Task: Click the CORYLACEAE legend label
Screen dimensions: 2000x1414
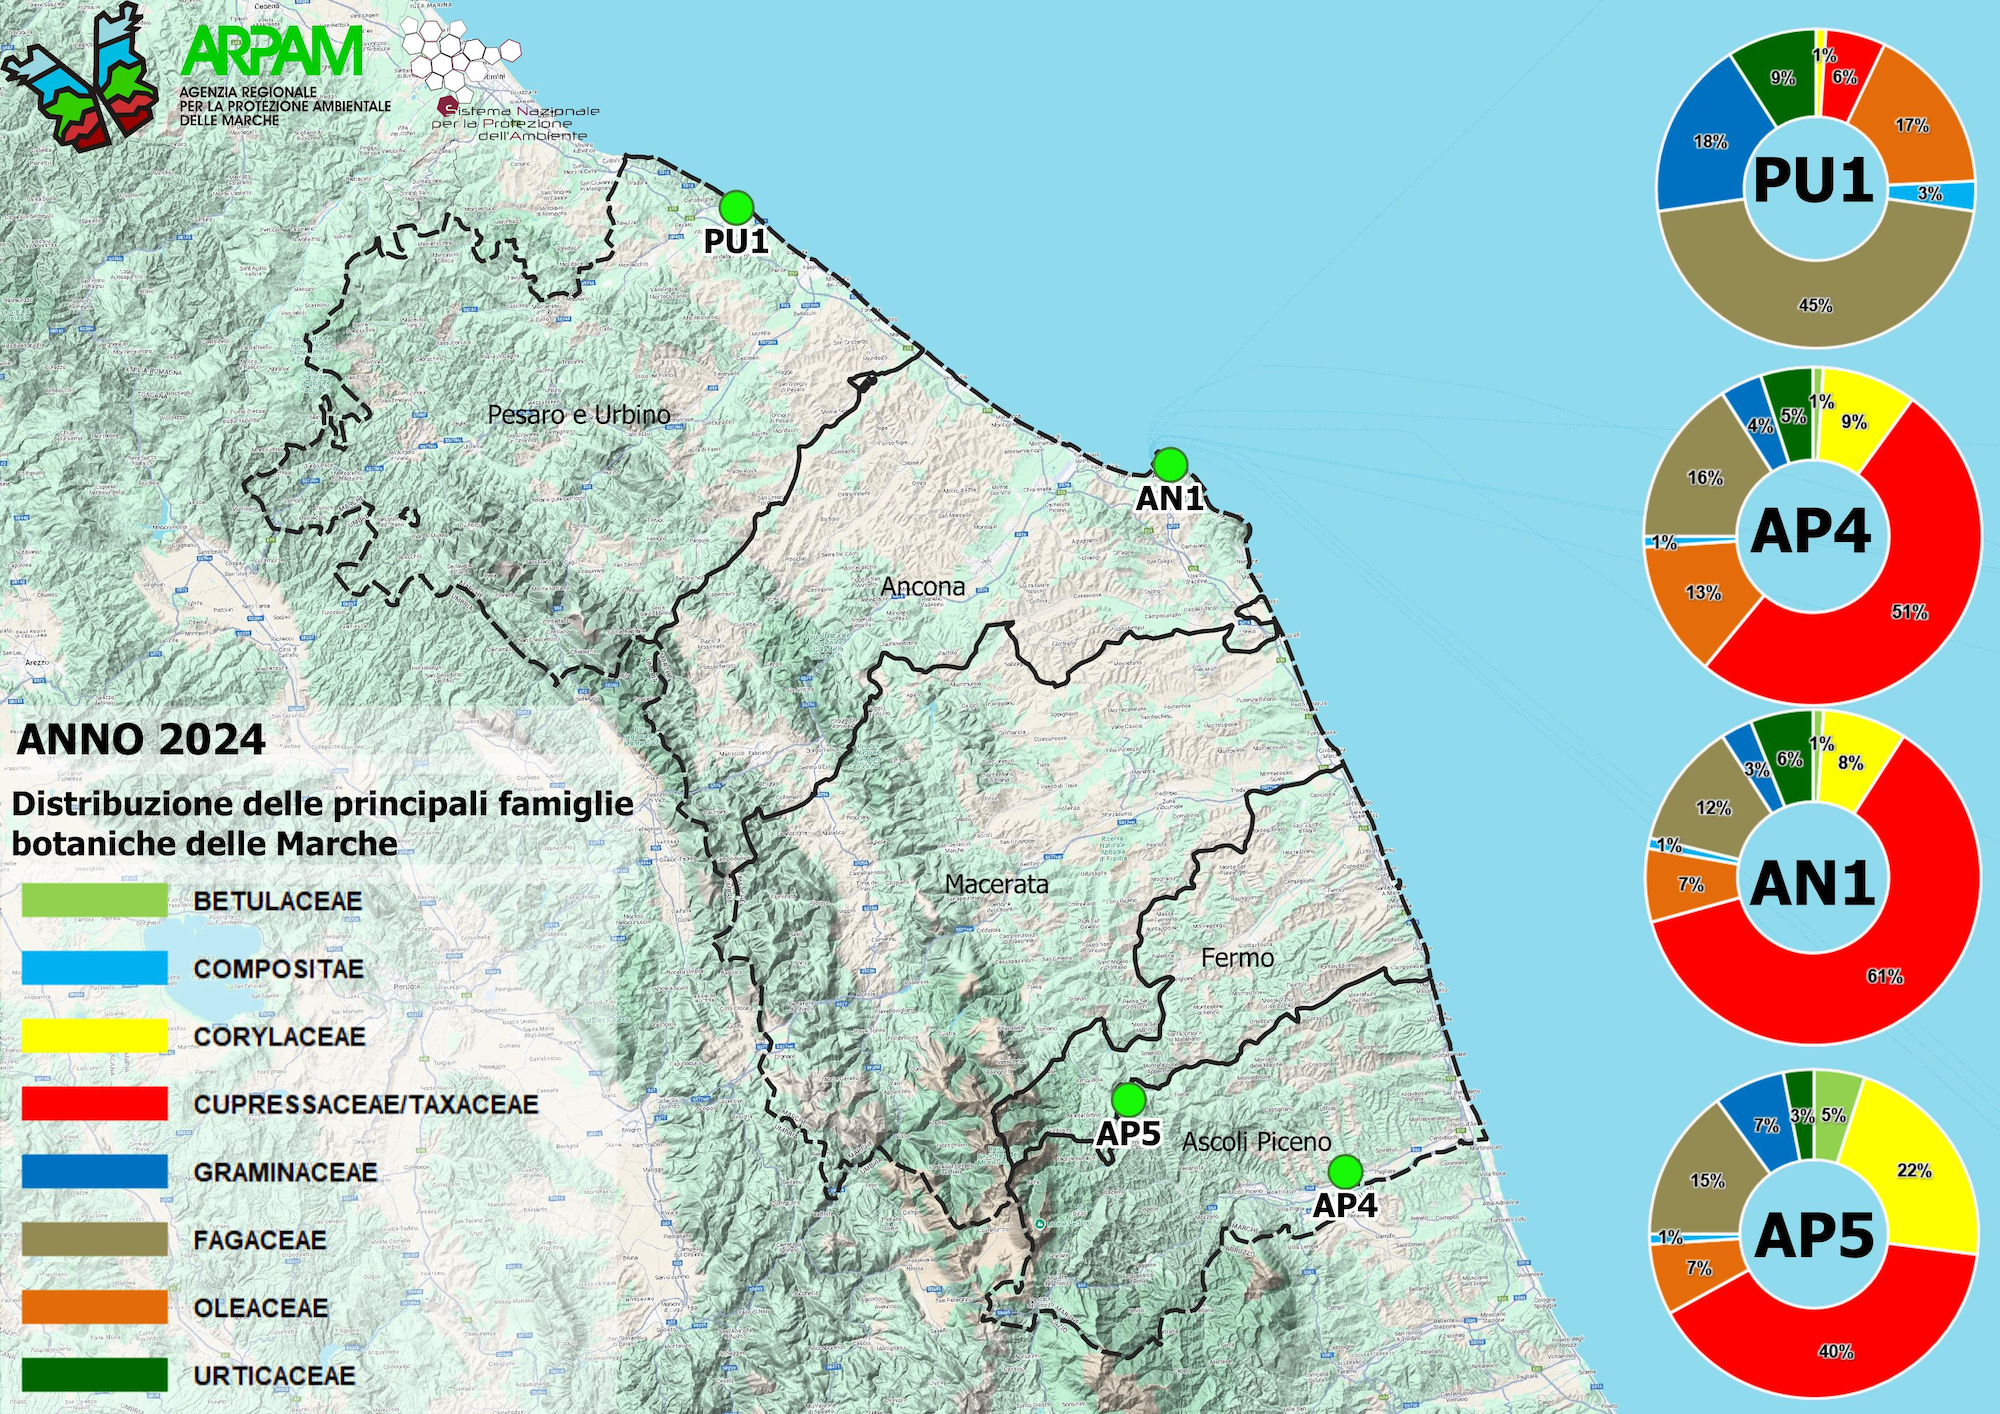Action: point(280,1037)
